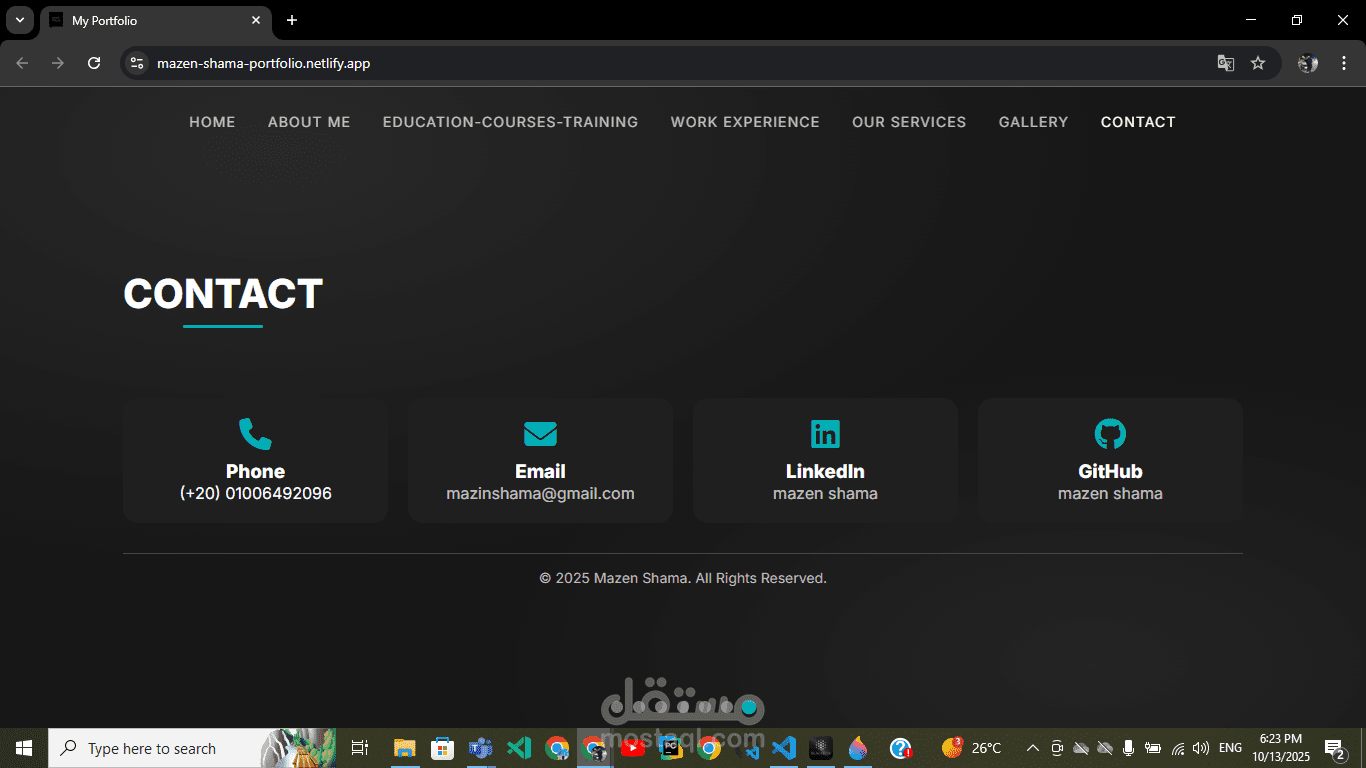
Task: Launch PyCharm from the taskbar
Action: 671,748
